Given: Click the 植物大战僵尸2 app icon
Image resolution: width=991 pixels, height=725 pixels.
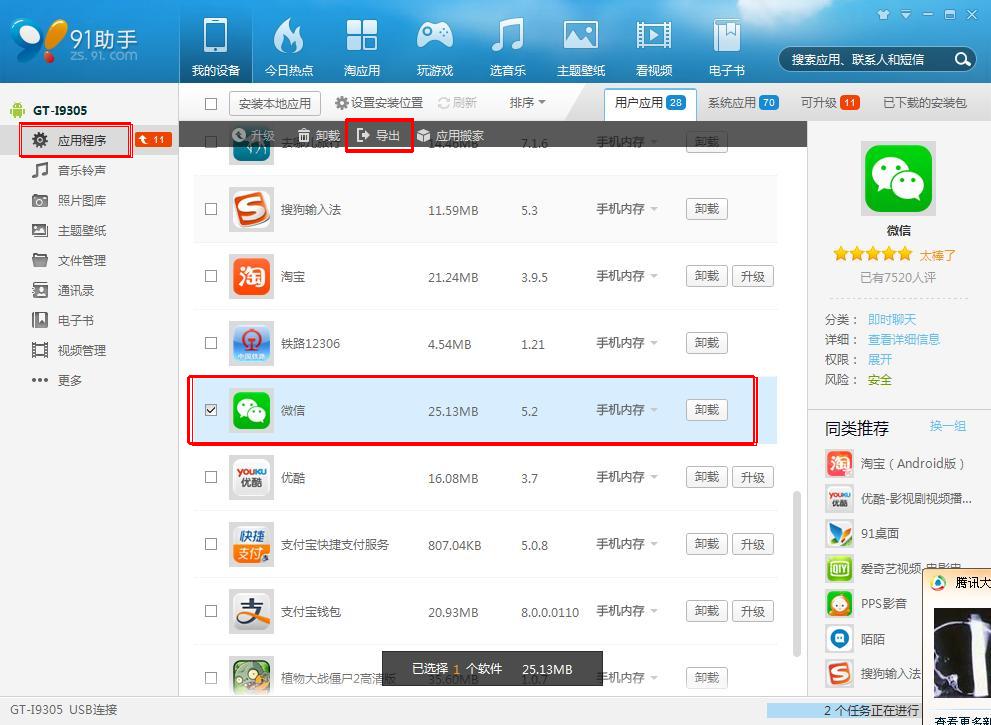Looking at the screenshot, I should click(251, 676).
